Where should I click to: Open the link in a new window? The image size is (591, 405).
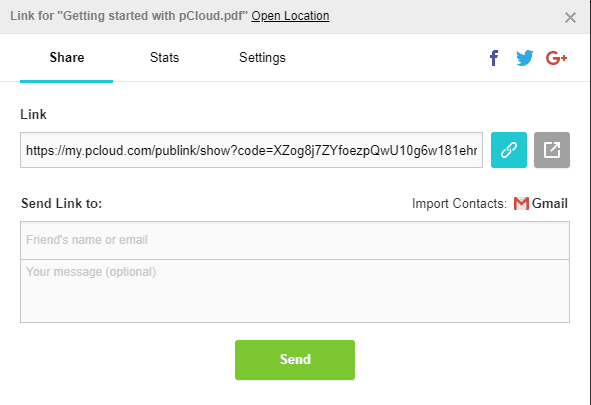tap(552, 150)
